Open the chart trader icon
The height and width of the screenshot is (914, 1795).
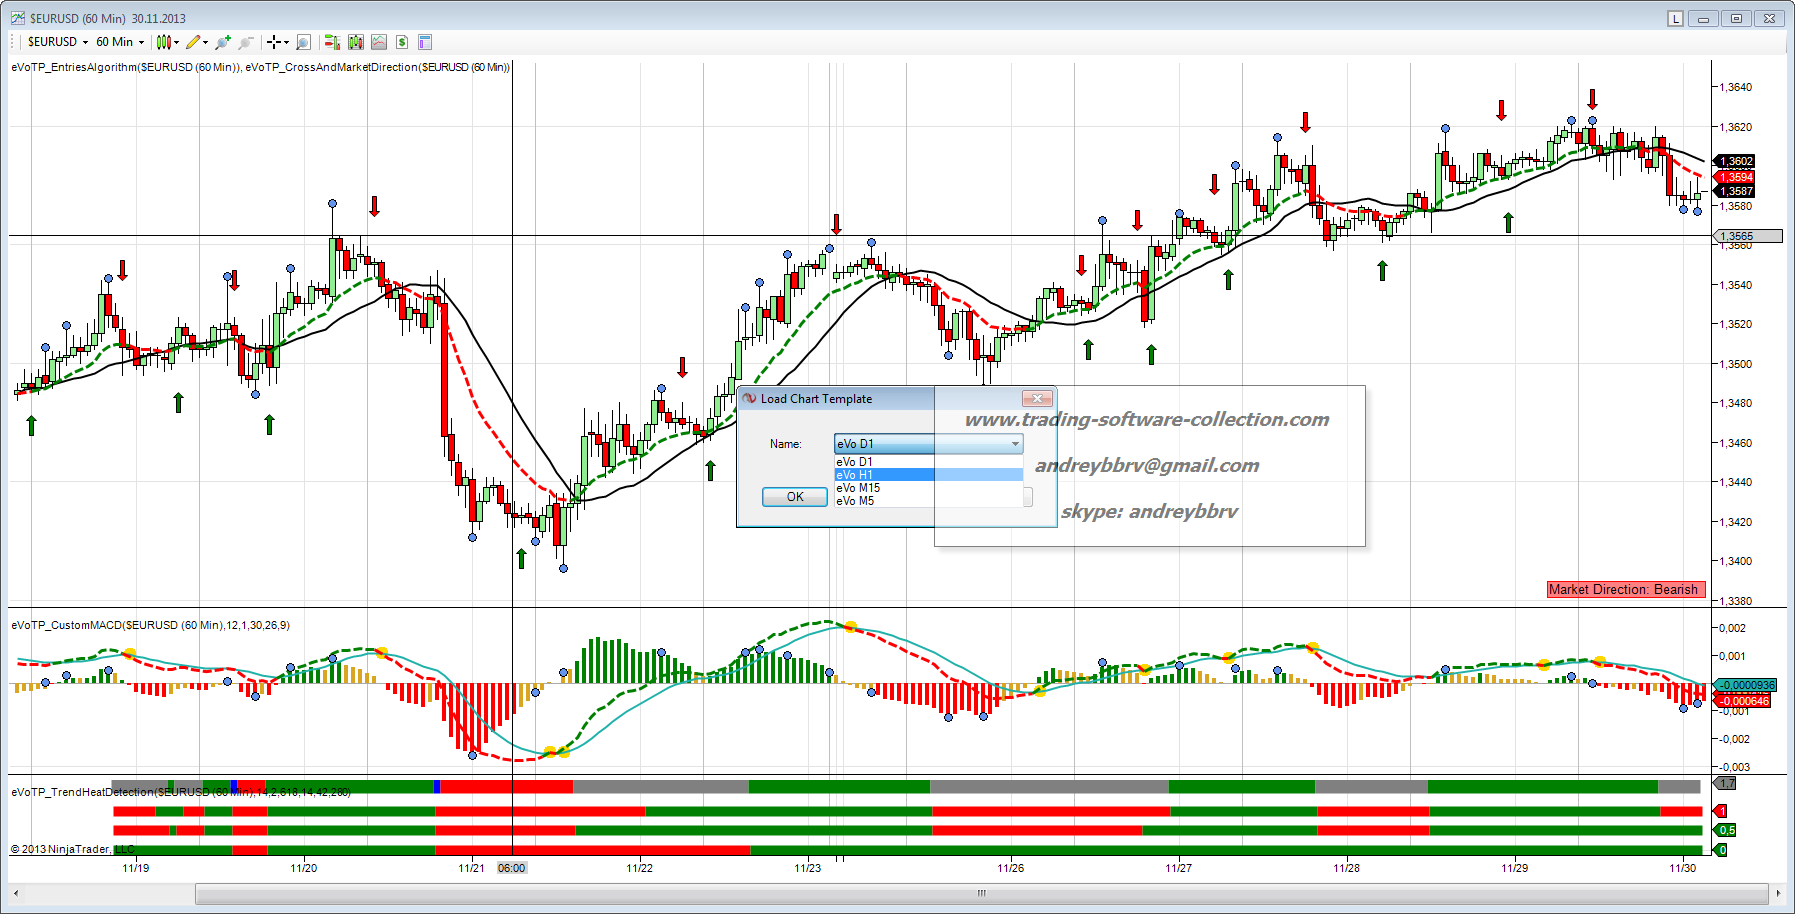pyautogui.click(x=332, y=42)
